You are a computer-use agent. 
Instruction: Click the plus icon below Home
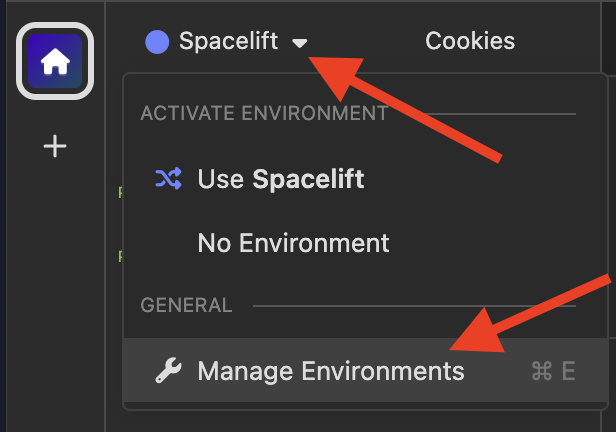pos(55,147)
